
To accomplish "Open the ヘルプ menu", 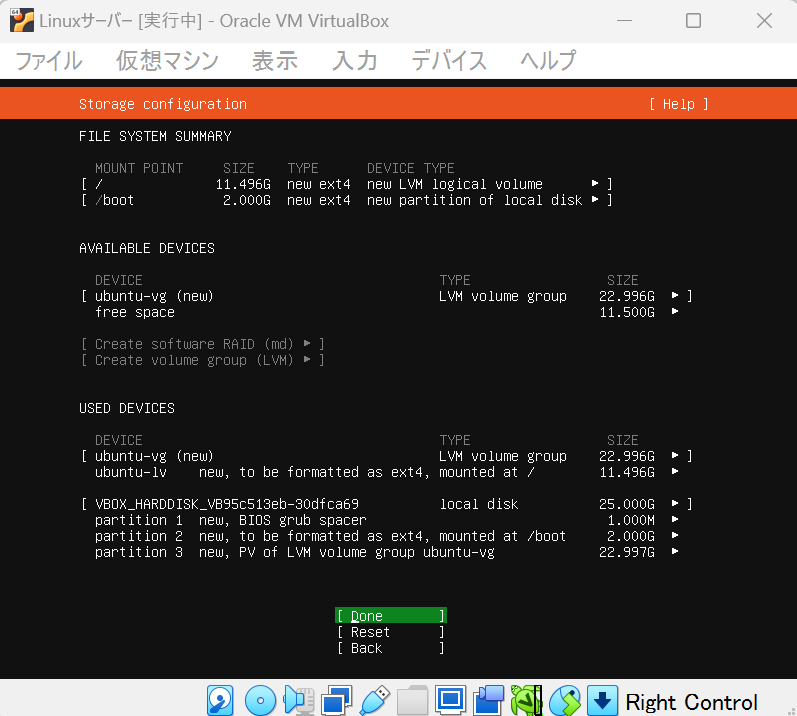I will click(x=548, y=60).
